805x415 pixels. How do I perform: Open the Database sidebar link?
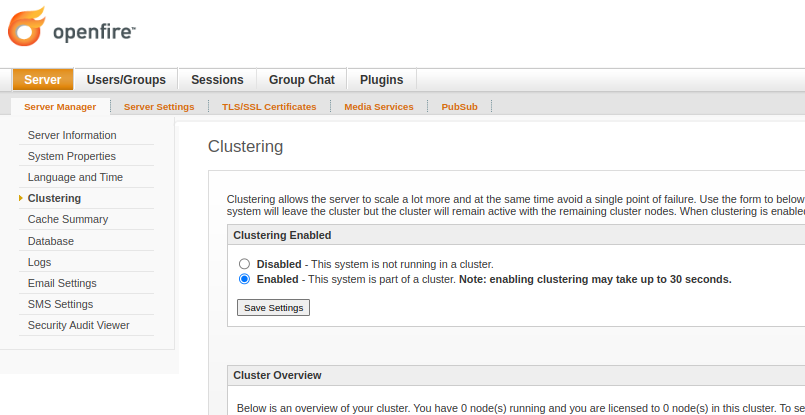click(x=51, y=241)
